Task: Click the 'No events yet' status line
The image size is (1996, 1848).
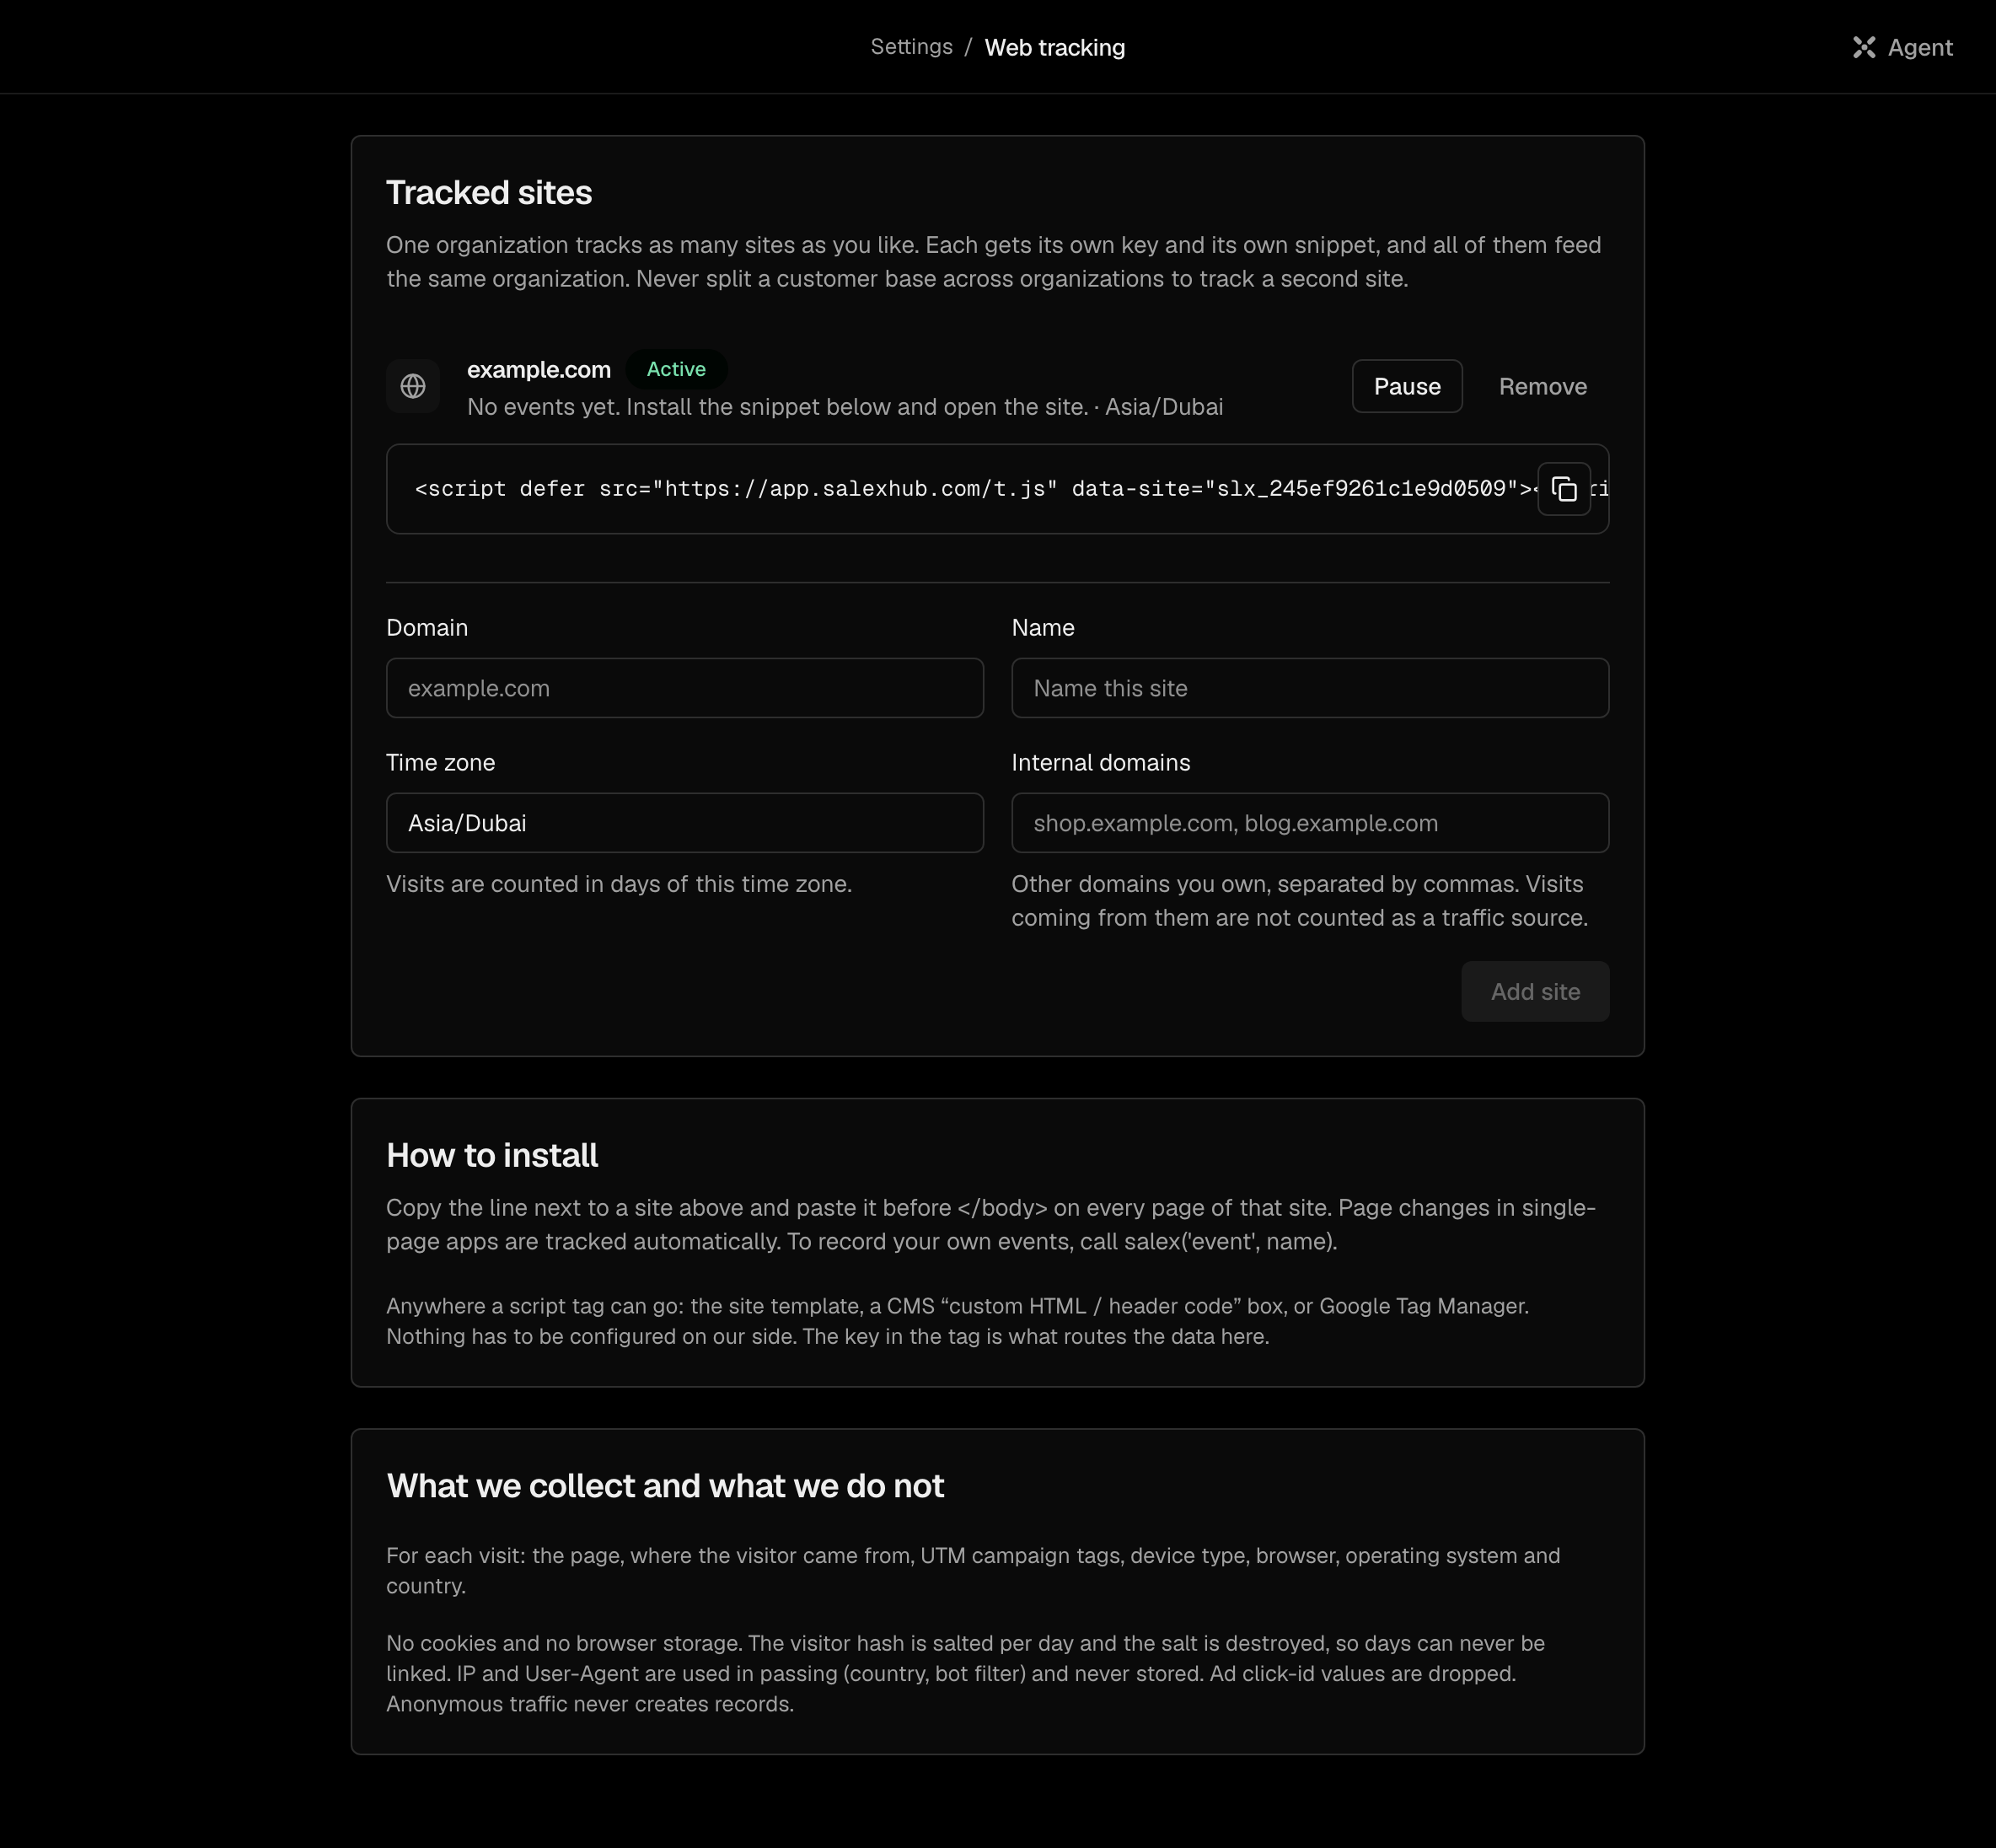Action: 845,407
